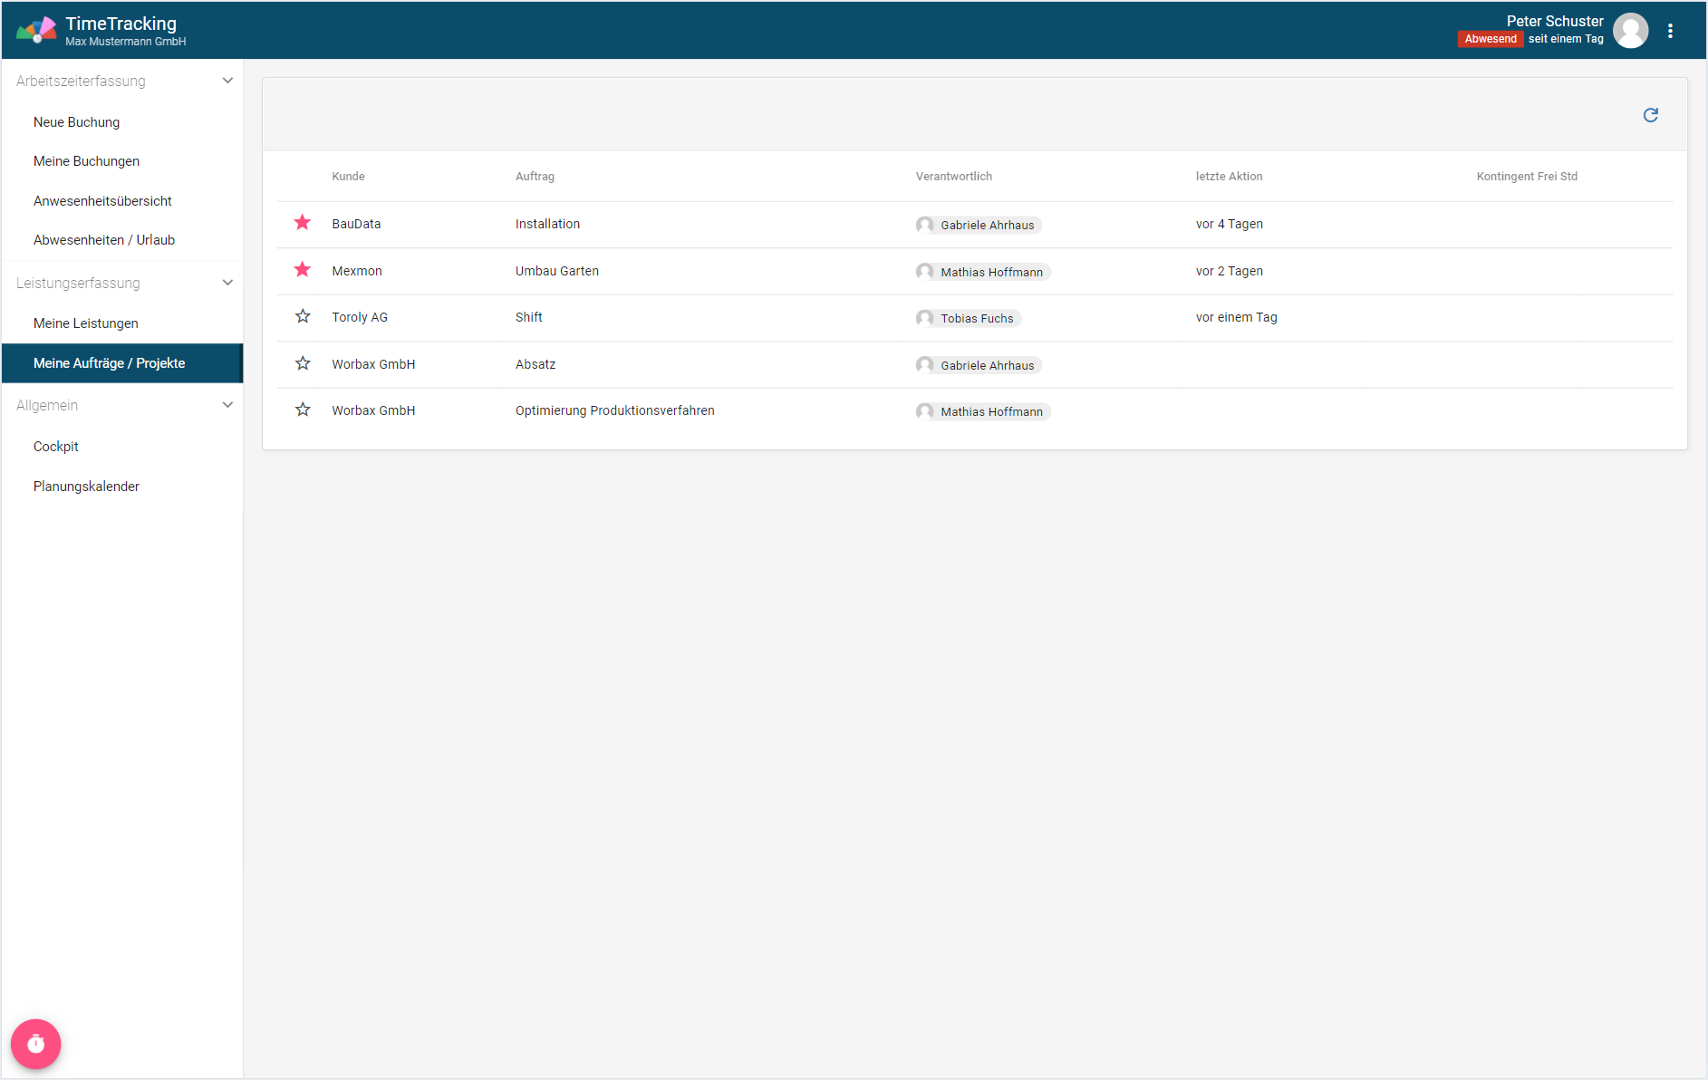
Task: Open Neue Buchung in the sidebar
Action: pyautogui.click(x=76, y=122)
